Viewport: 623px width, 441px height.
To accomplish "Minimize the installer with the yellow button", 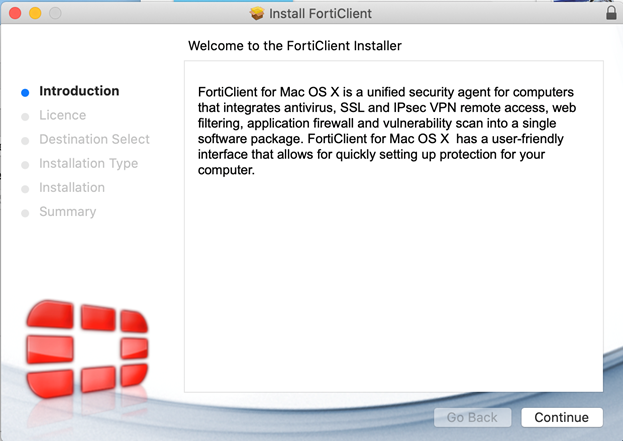I will coord(34,14).
